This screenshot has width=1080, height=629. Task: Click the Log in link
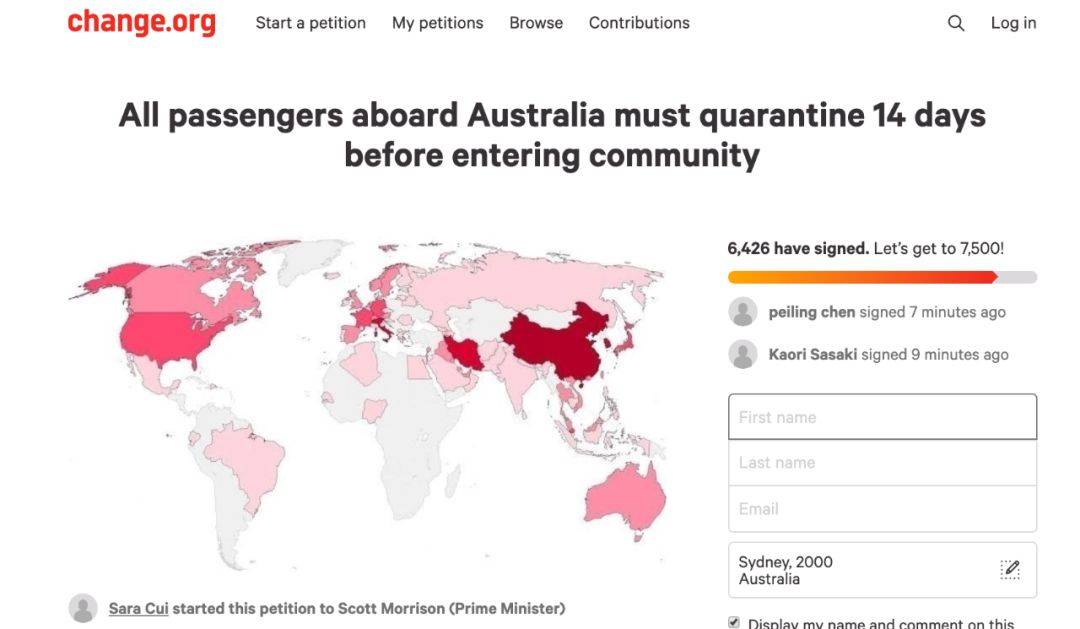pyautogui.click(x=1013, y=23)
